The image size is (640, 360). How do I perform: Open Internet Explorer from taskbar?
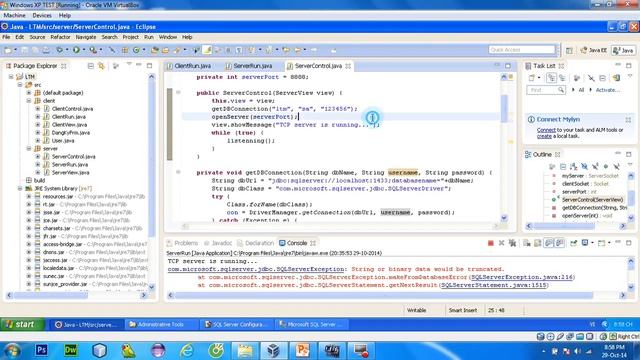(187, 351)
